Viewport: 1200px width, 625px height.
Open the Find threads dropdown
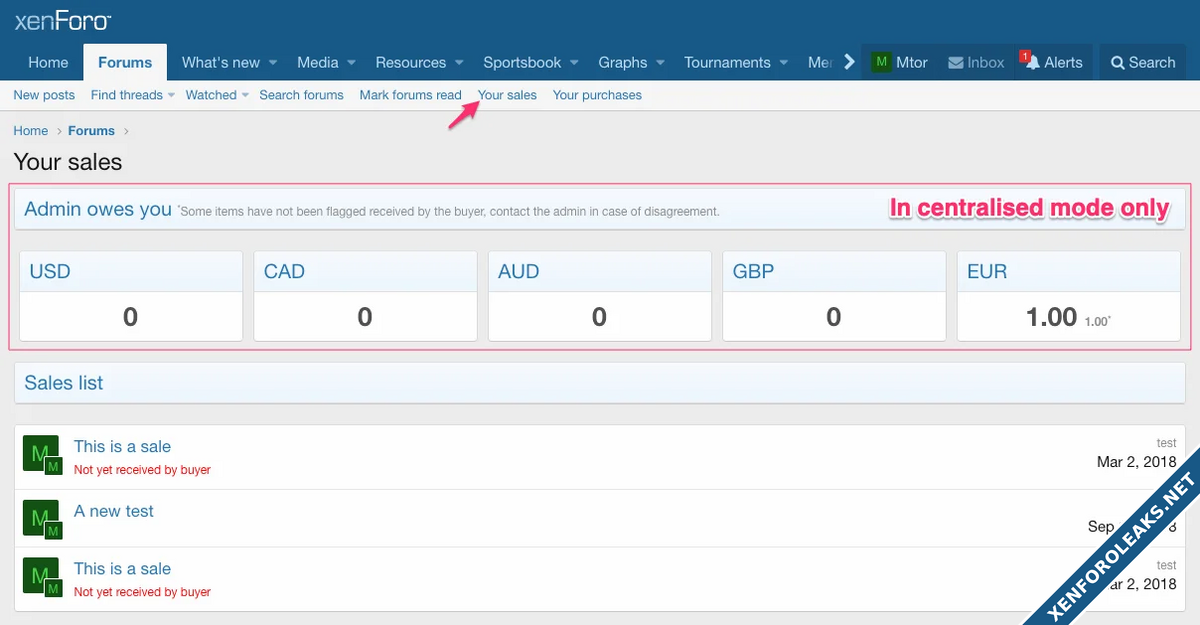point(171,96)
